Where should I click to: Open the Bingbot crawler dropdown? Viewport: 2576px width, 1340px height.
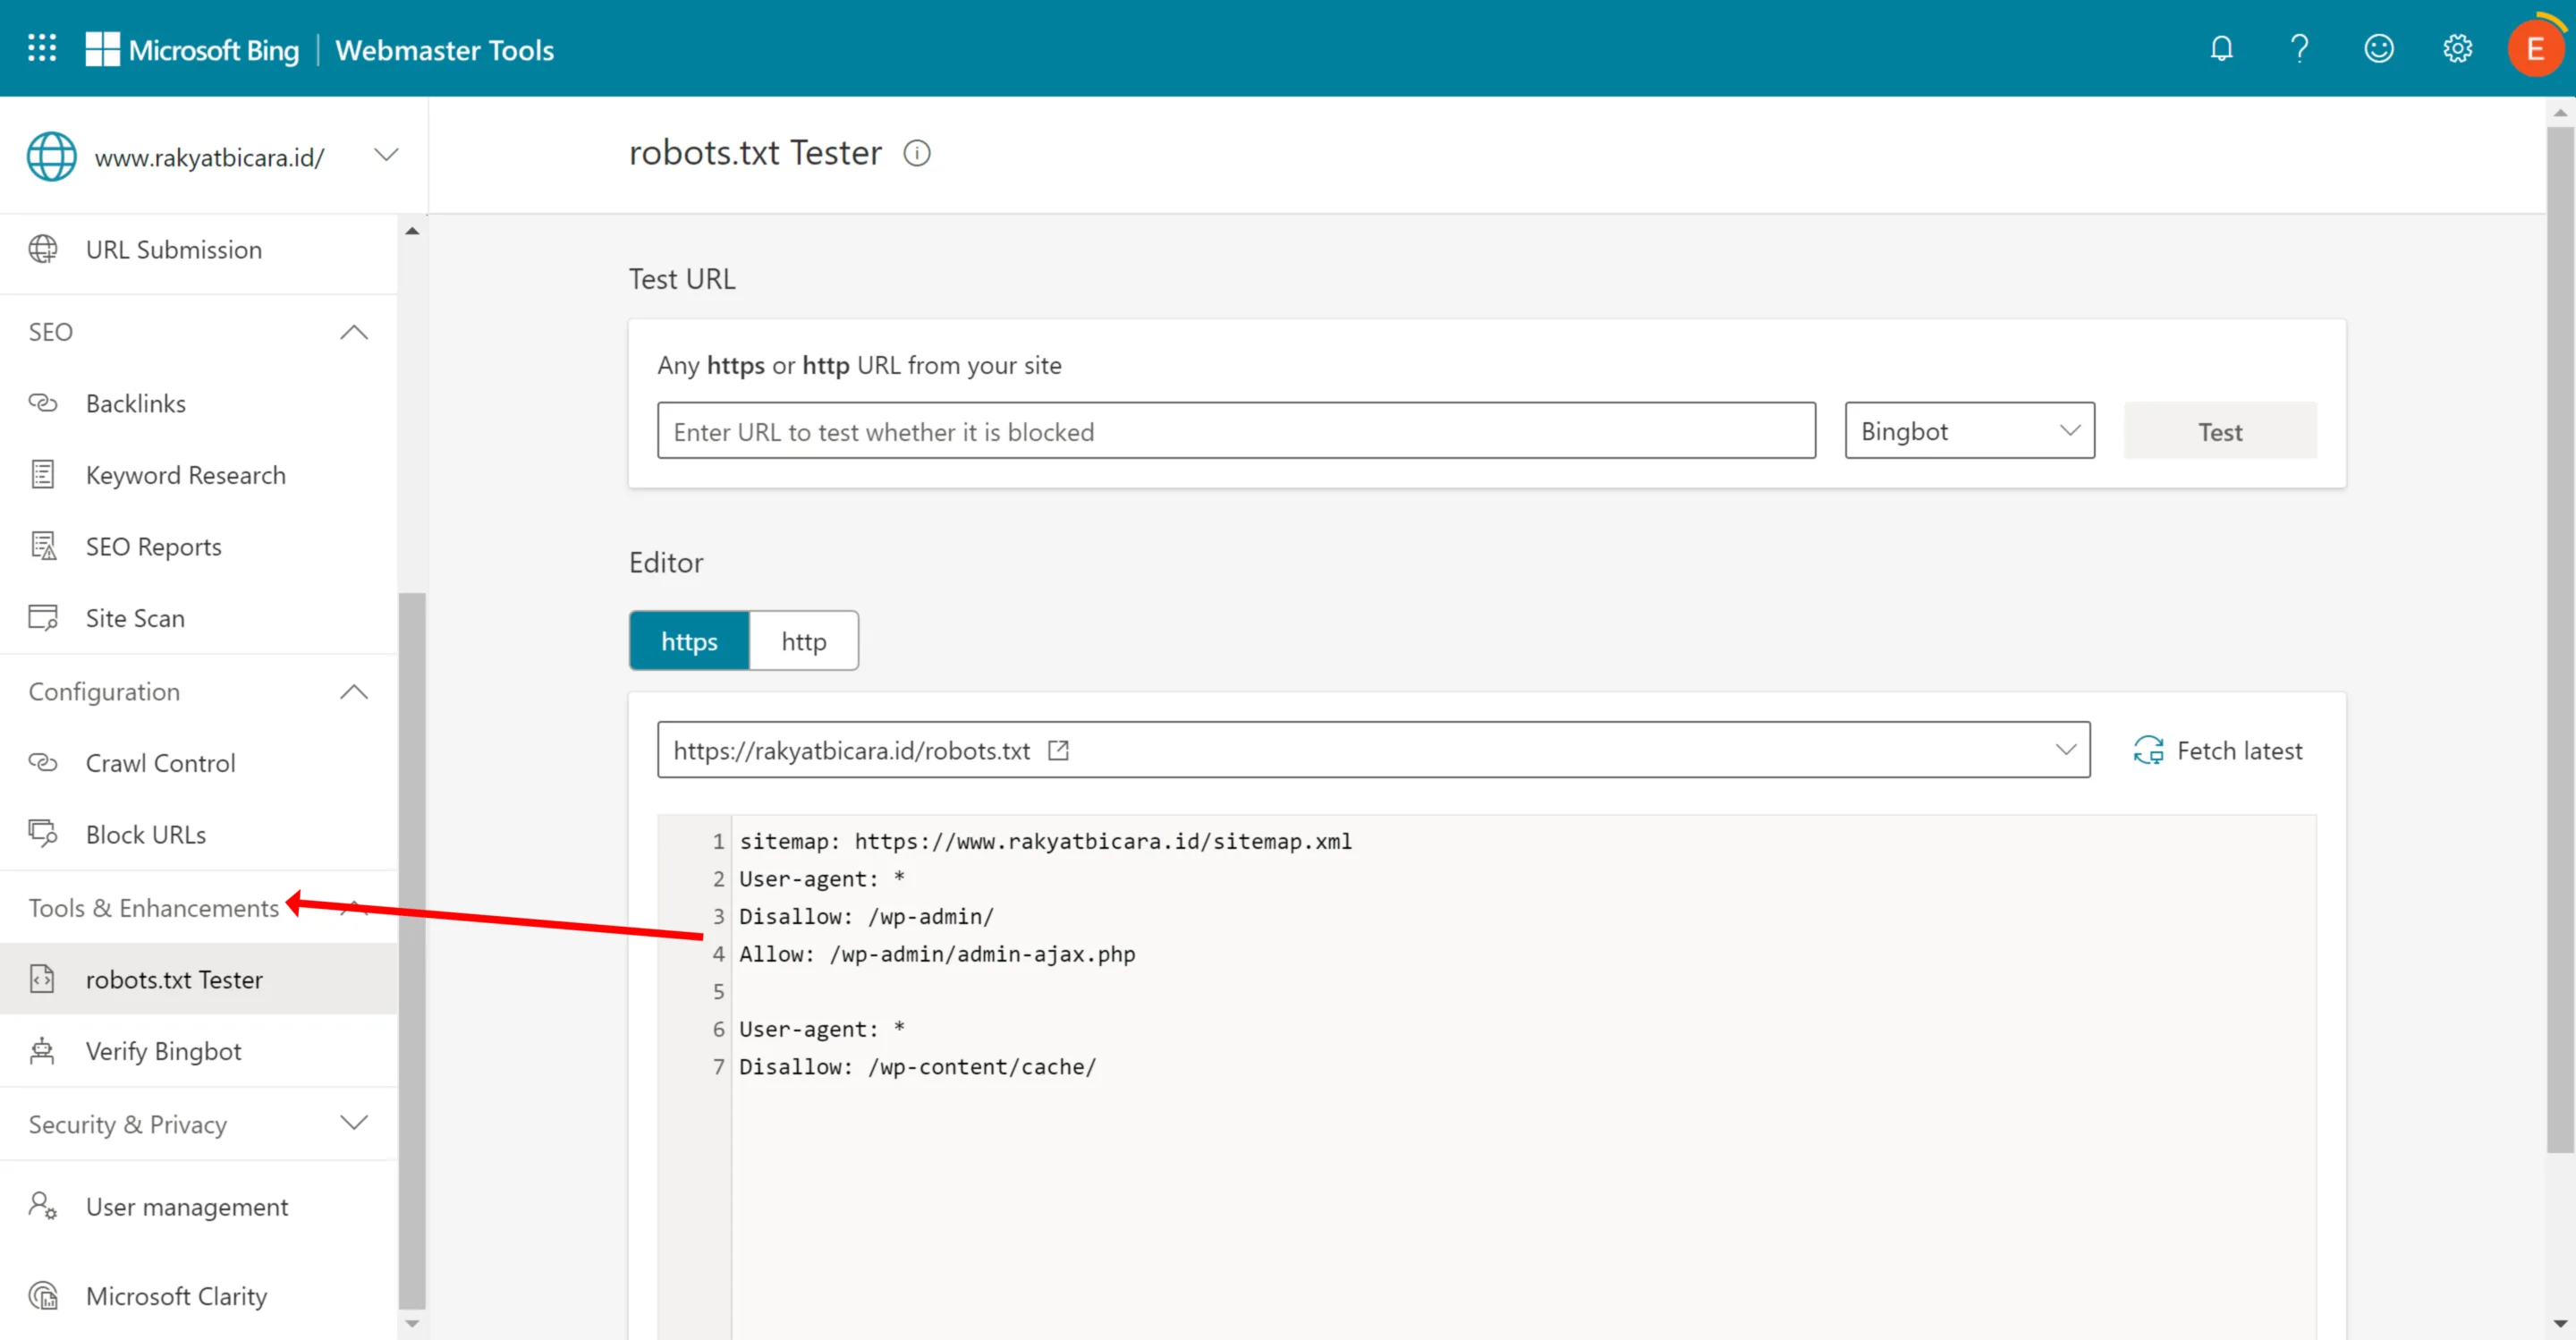tap(1969, 431)
